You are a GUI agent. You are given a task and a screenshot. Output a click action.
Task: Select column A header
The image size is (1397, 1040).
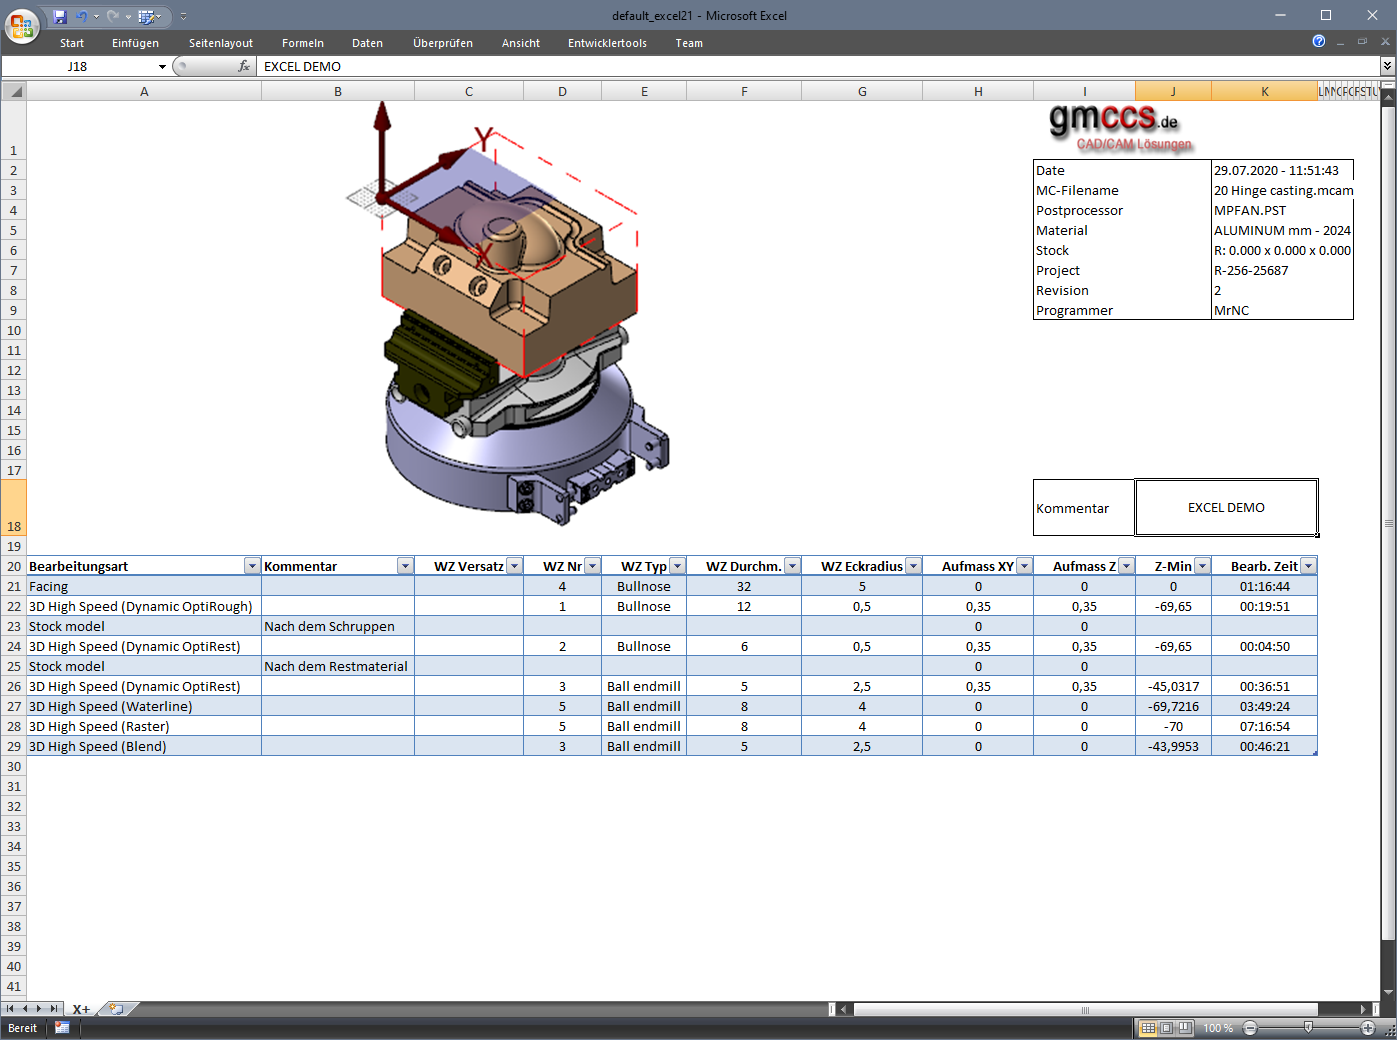click(144, 91)
